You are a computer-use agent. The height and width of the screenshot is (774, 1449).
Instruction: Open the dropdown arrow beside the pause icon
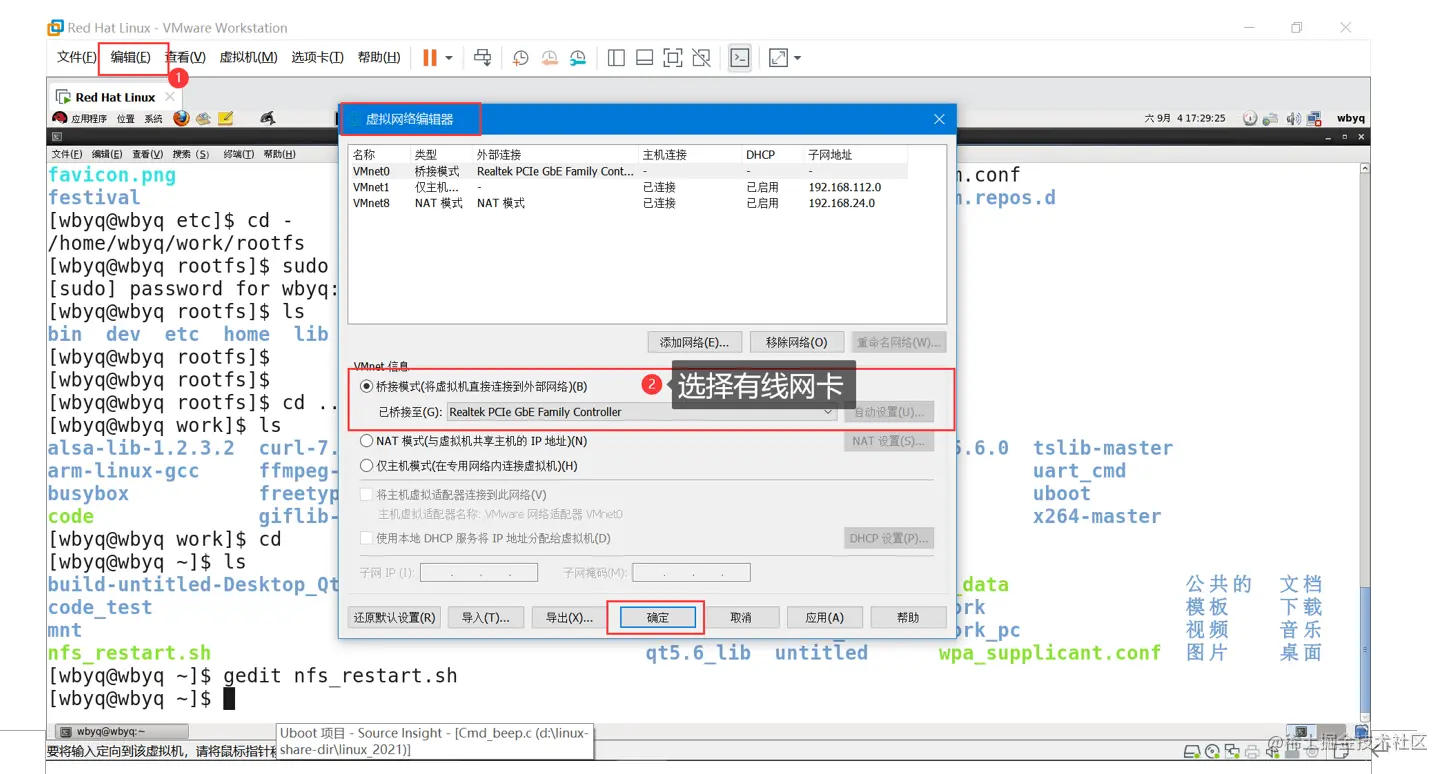coord(449,58)
